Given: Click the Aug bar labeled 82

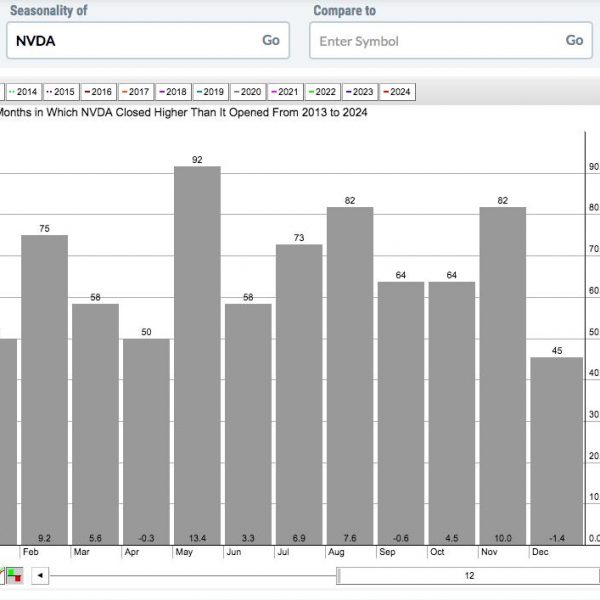Looking at the screenshot, I should pos(350,376).
